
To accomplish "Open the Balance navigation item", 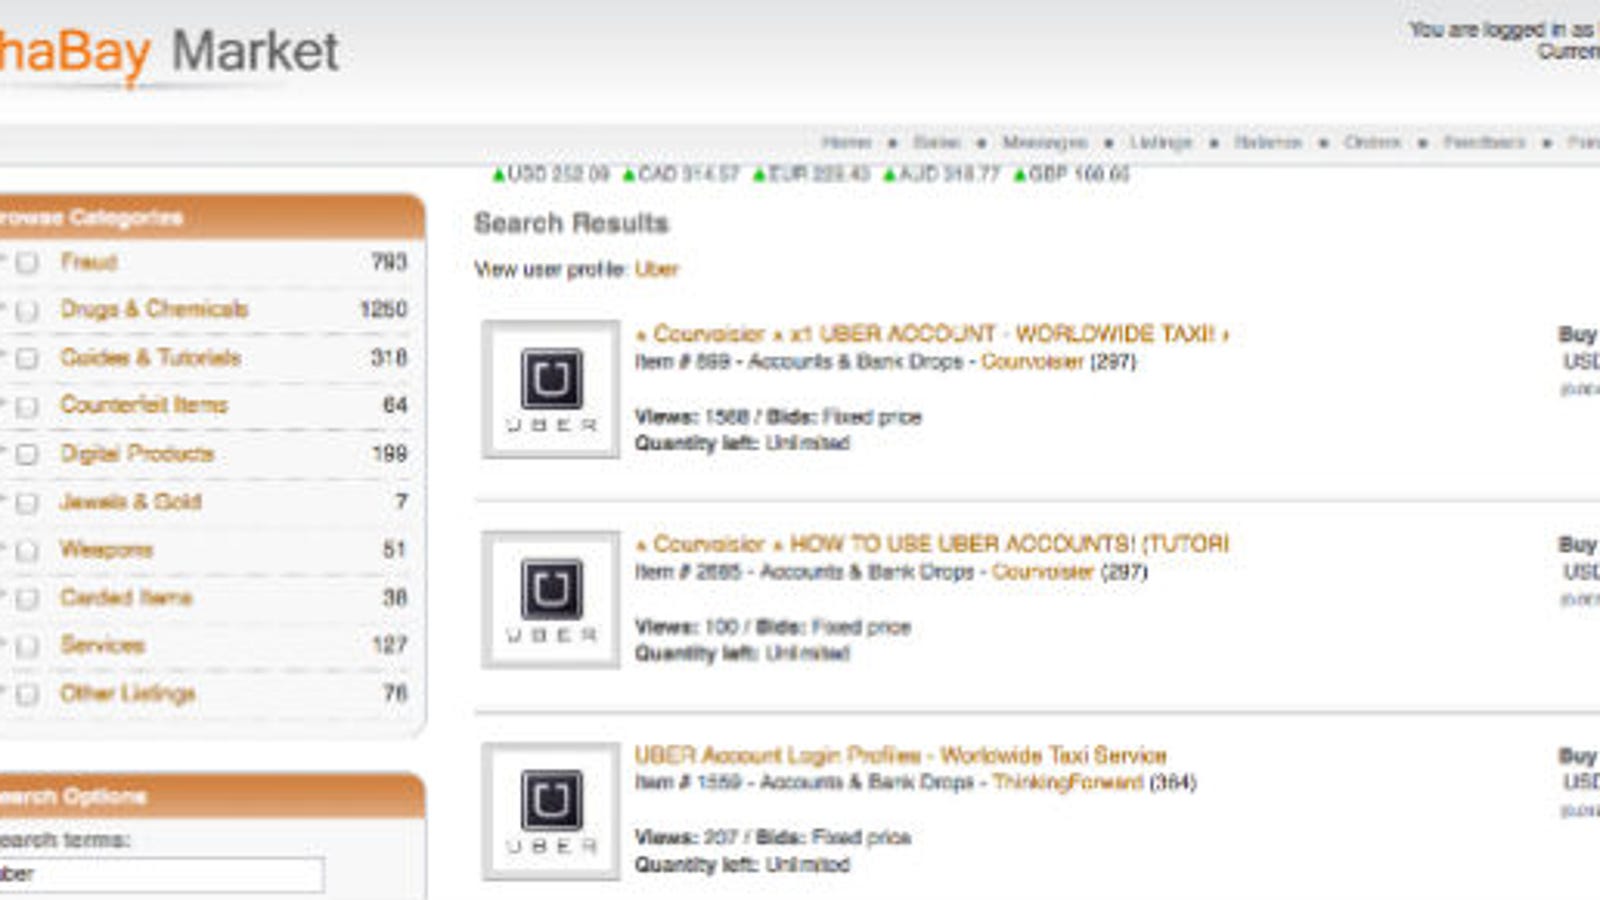I will tap(1268, 142).
